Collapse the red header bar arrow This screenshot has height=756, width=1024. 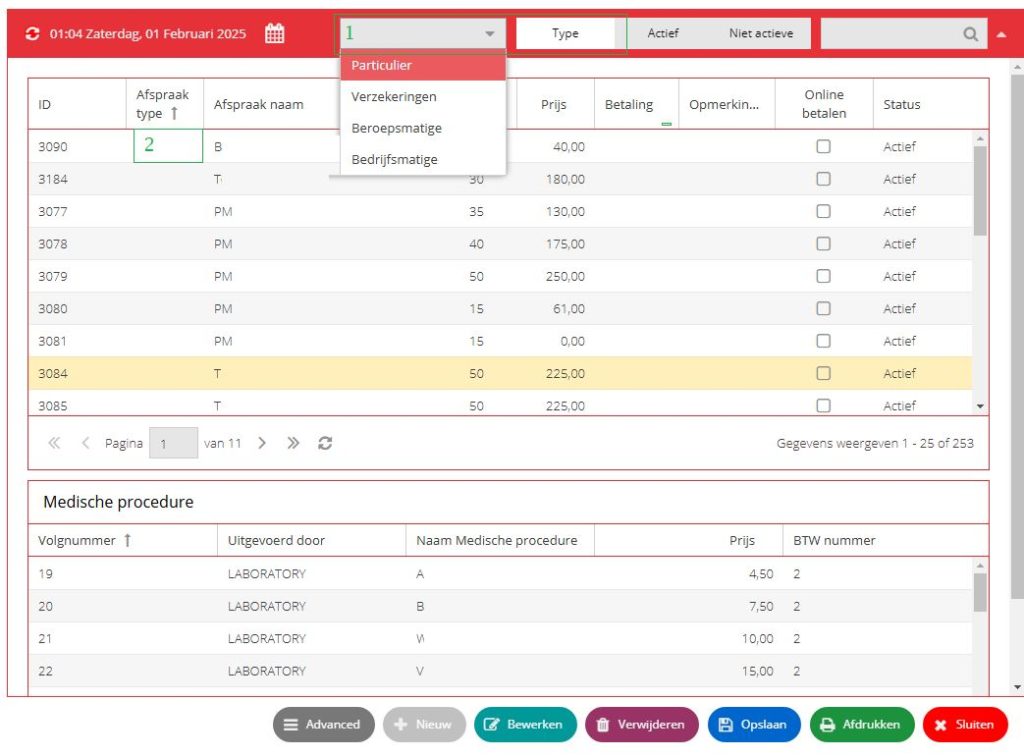pos(1001,34)
